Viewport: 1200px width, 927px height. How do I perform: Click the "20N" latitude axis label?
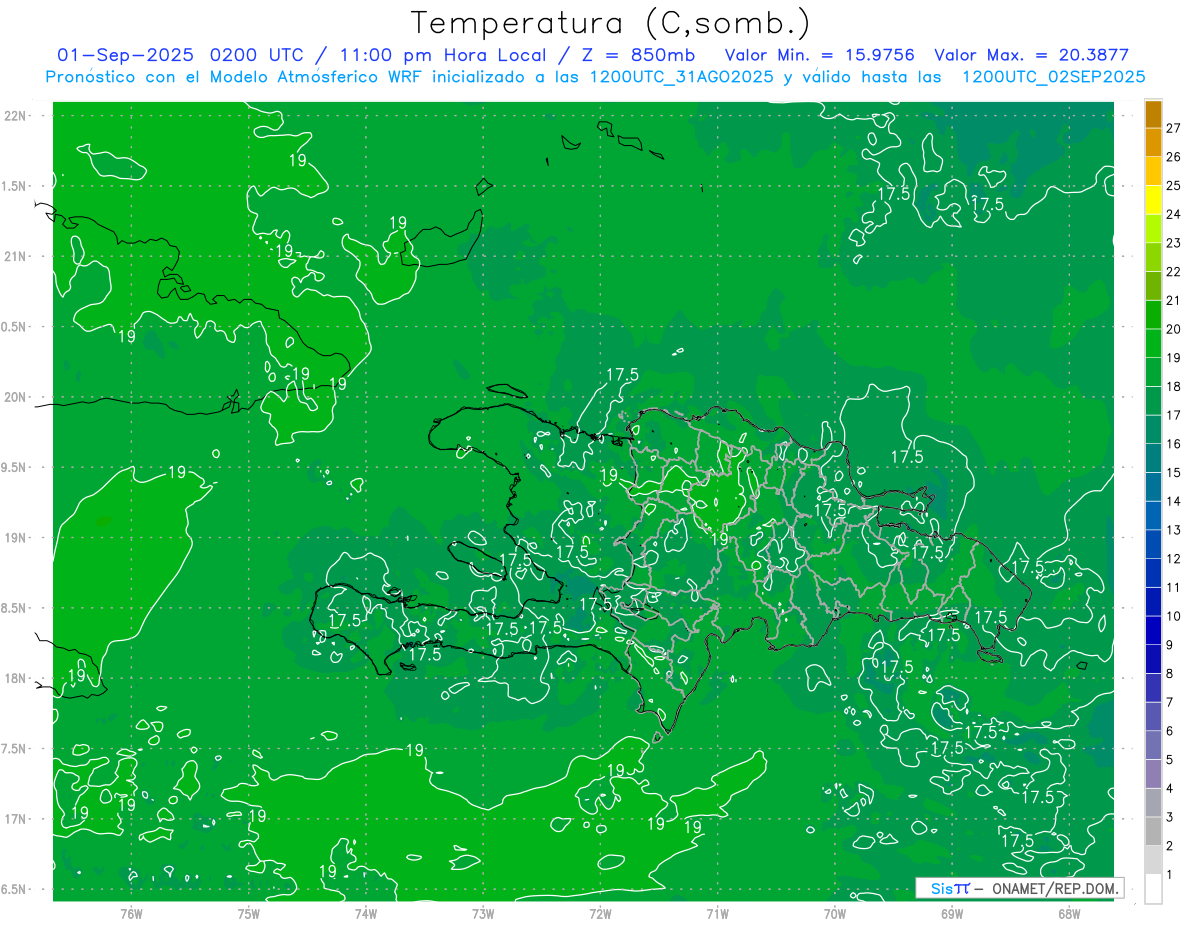(16, 397)
